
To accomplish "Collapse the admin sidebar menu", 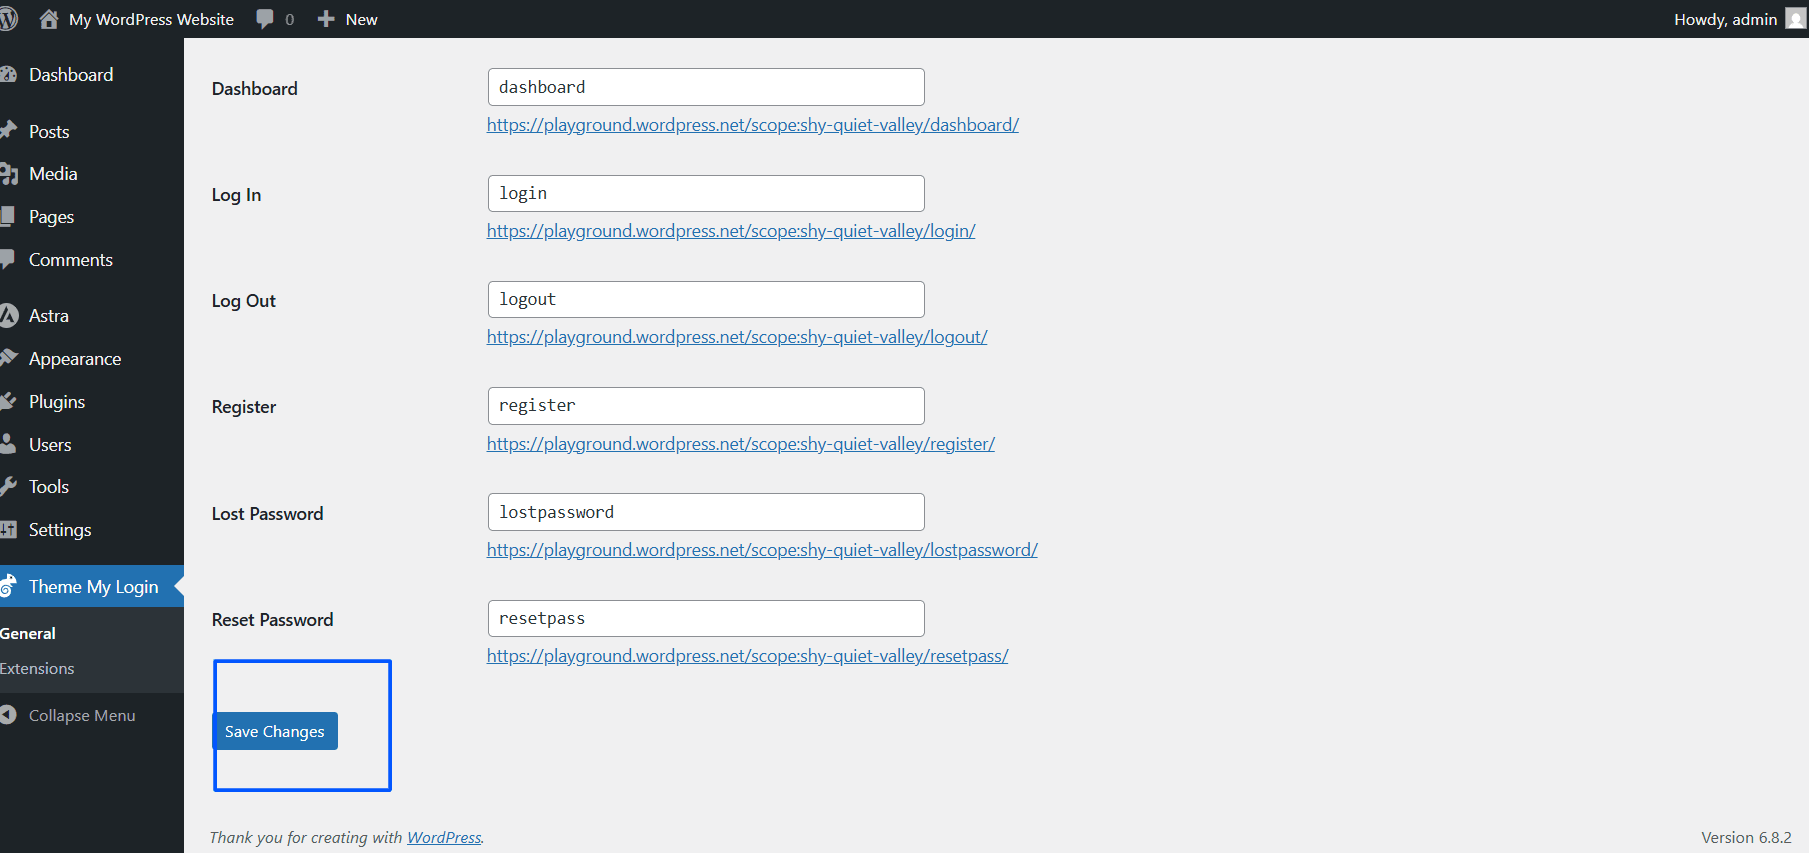I will coord(82,715).
